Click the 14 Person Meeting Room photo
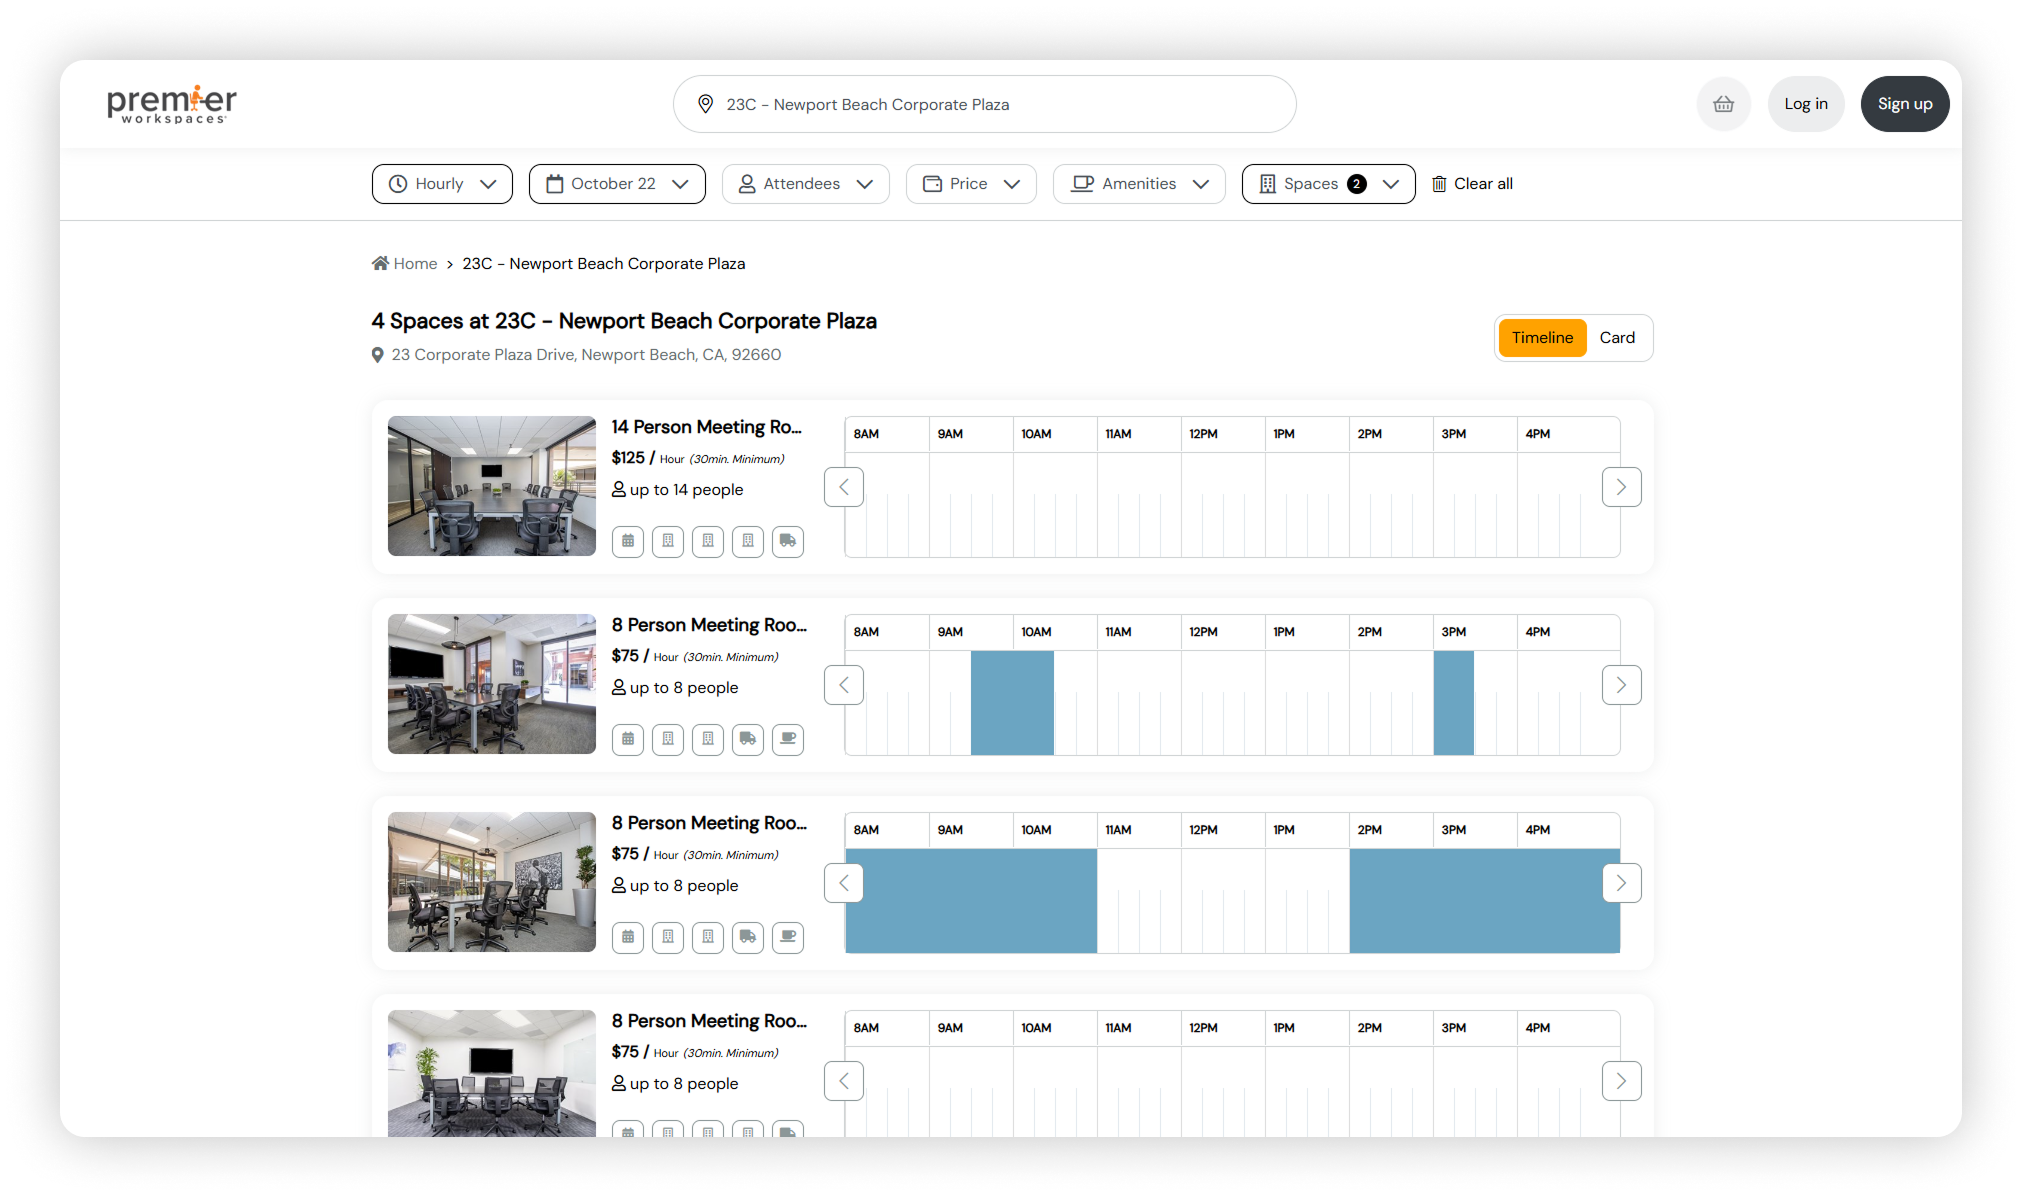 [x=492, y=486]
